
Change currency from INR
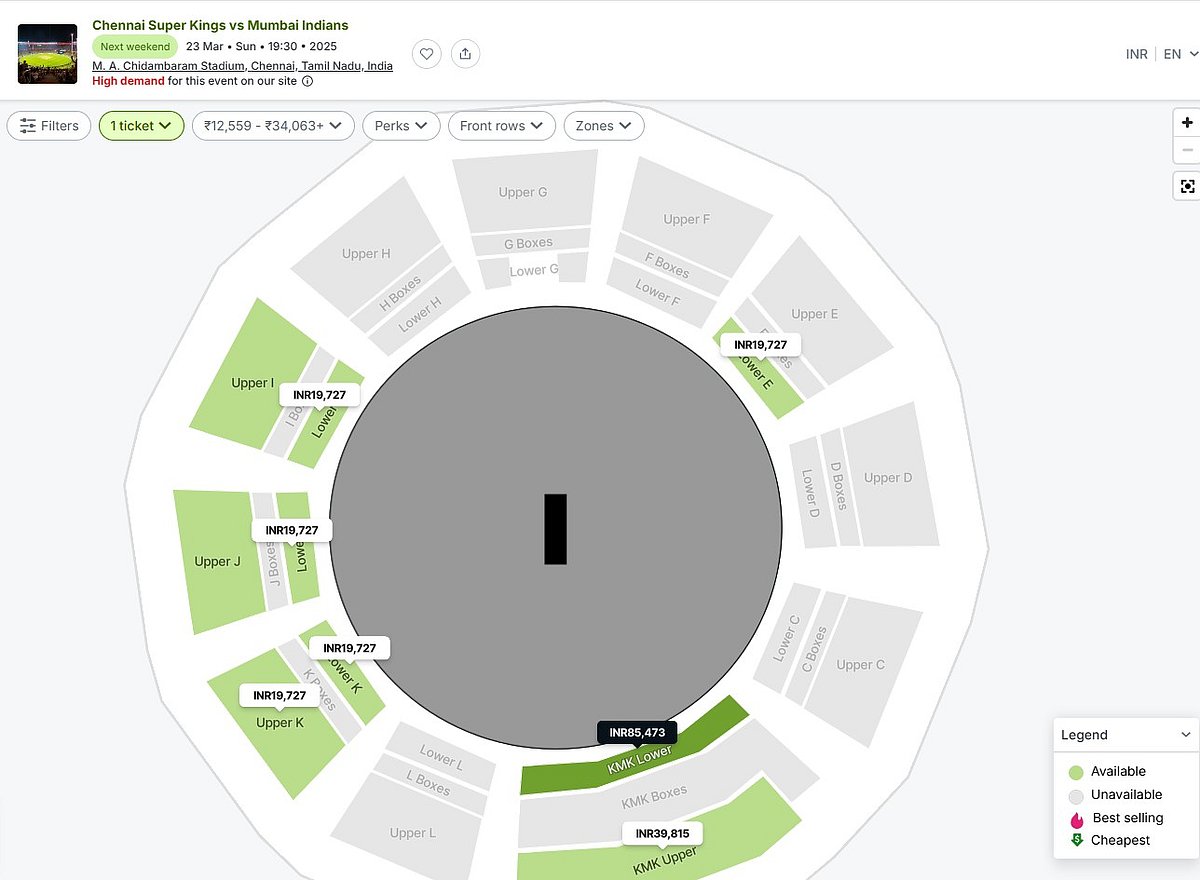pyautogui.click(x=1136, y=54)
